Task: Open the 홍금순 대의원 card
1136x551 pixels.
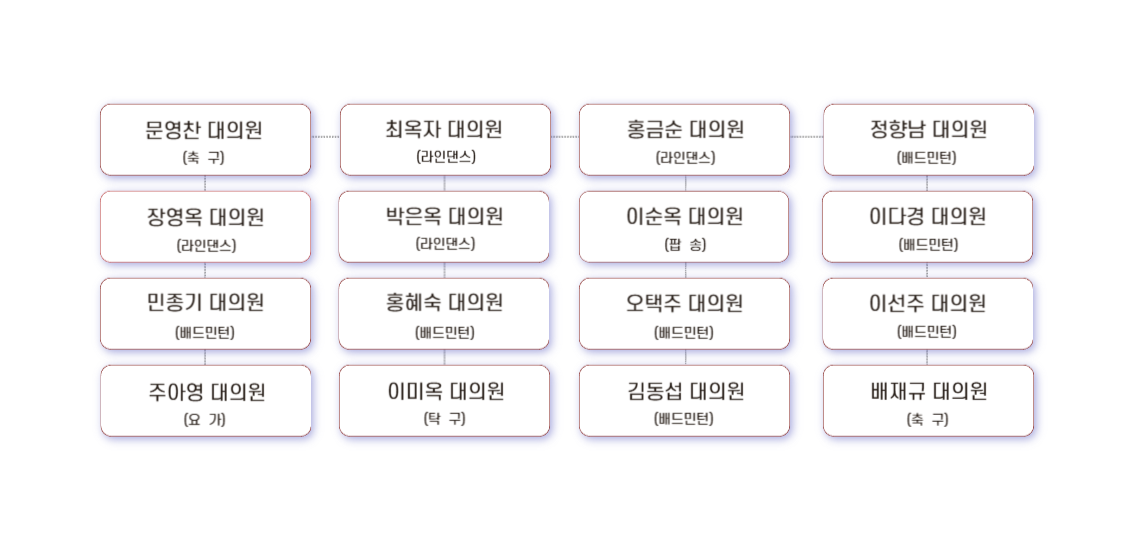Action: (684, 140)
